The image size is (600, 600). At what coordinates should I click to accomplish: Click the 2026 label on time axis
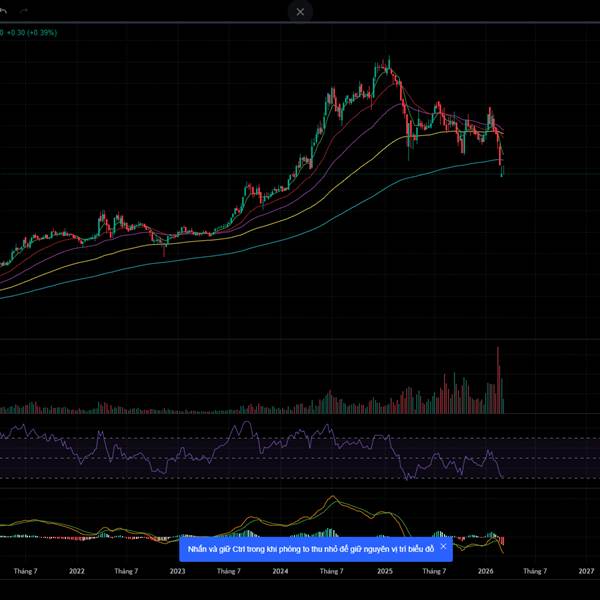point(486,571)
